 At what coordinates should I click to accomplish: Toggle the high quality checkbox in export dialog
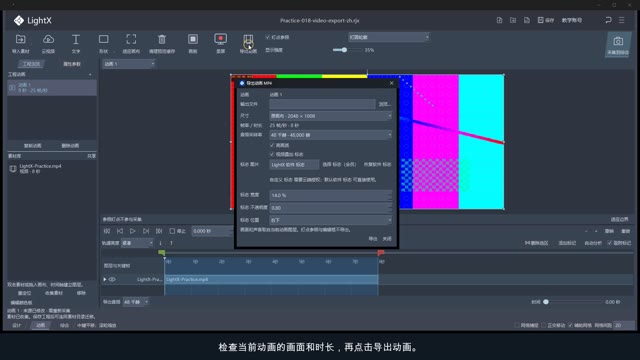point(272,145)
